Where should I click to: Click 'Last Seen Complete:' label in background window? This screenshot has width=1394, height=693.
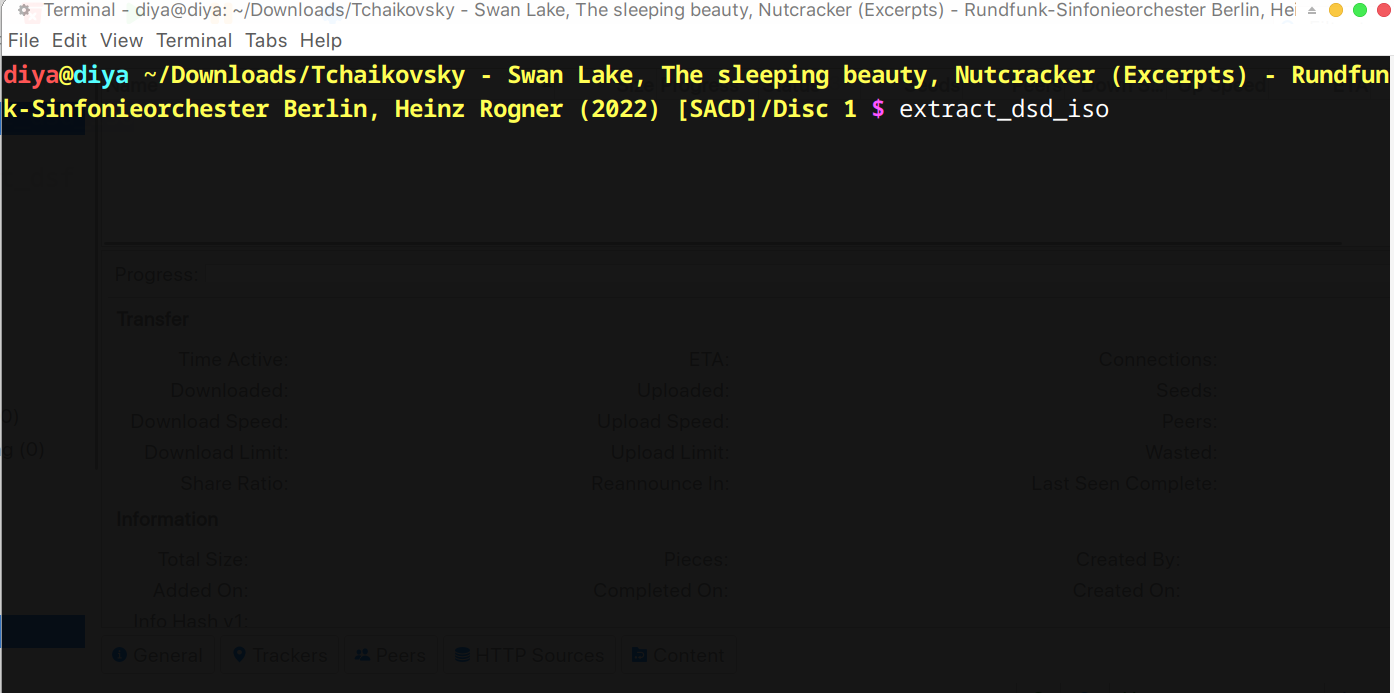(x=1124, y=484)
